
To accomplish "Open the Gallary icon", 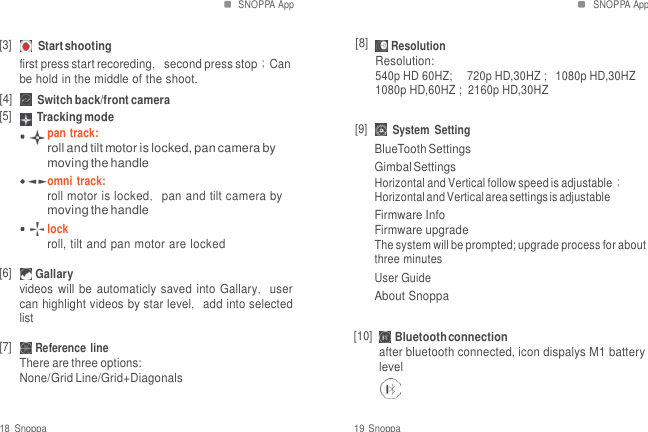I will coord(26,274).
